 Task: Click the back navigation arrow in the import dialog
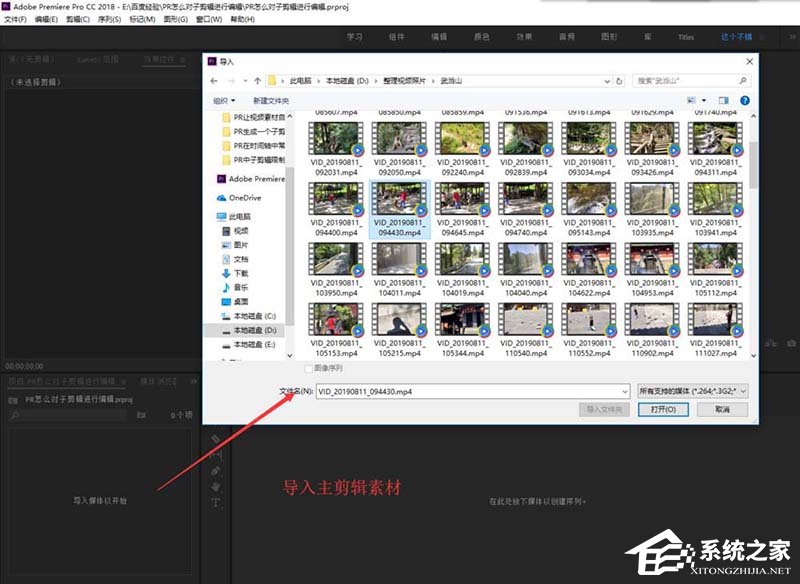(212, 81)
